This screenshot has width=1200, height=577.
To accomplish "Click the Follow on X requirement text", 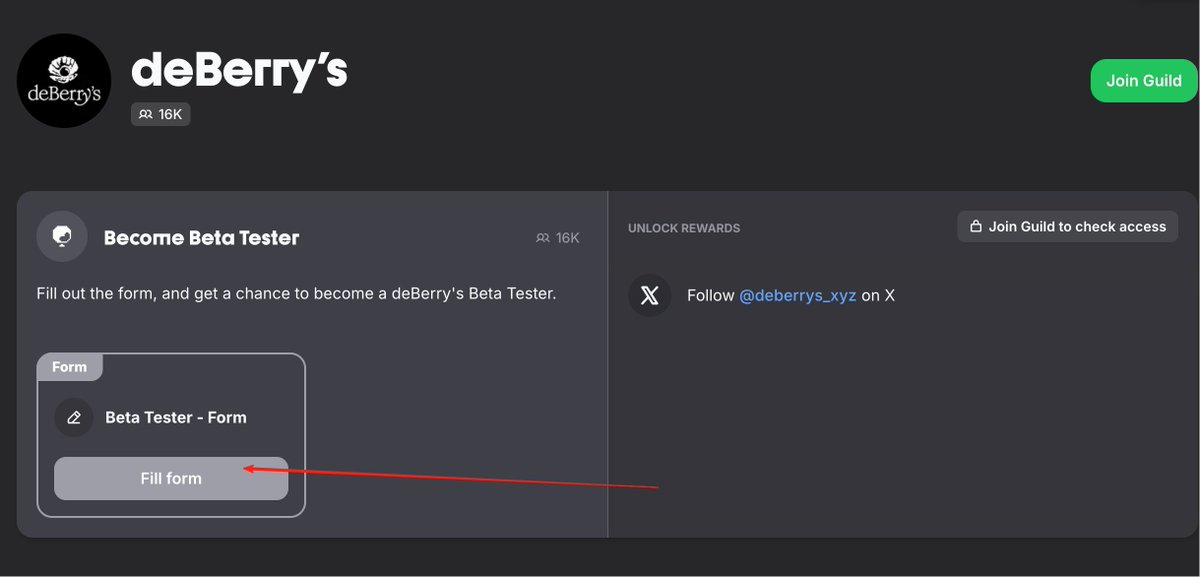I will (791, 296).
